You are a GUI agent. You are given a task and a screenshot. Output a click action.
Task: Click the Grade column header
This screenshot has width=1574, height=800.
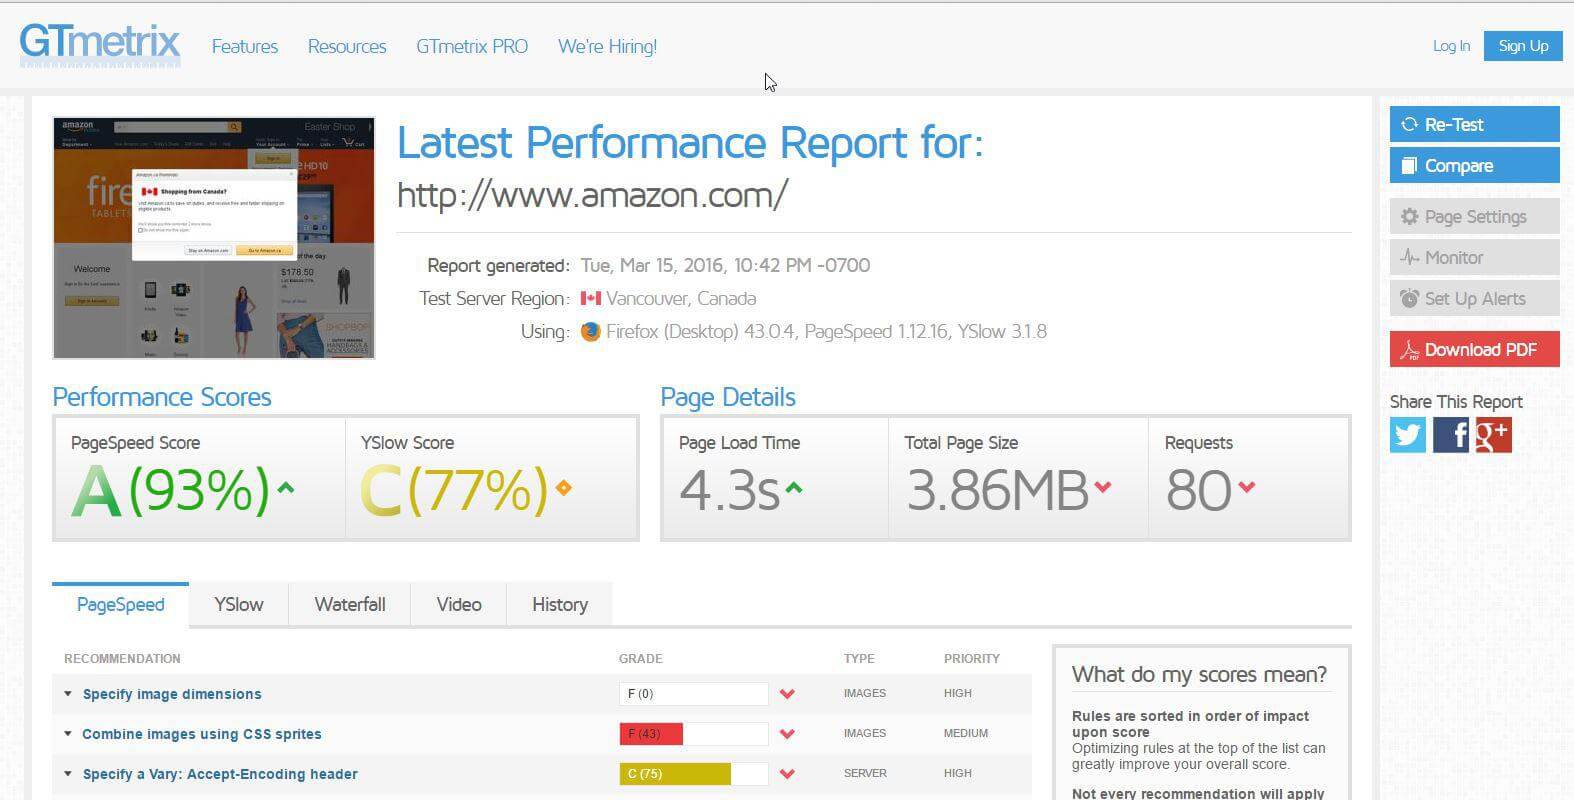pos(641,659)
